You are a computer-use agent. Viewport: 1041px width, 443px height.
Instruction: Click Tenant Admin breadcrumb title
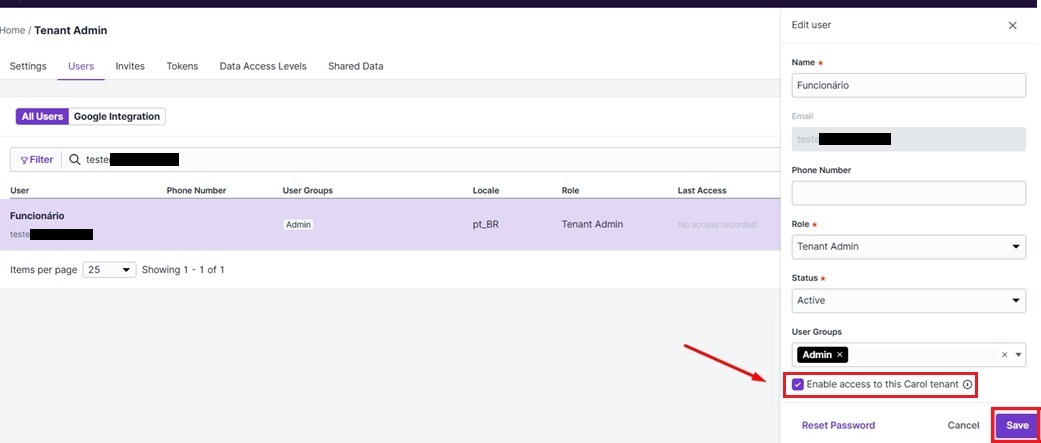[x=70, y=31]
